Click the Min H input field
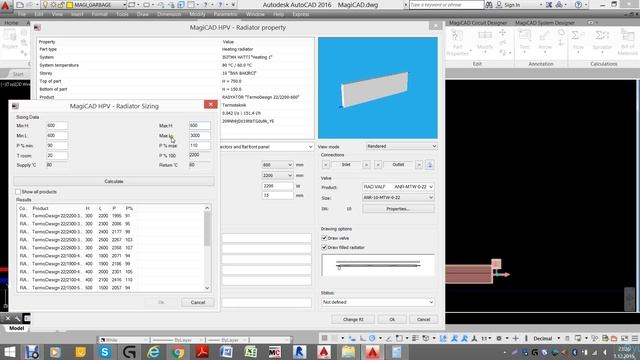The width and height of the screenshot is (640, 360). click(57, 125)
